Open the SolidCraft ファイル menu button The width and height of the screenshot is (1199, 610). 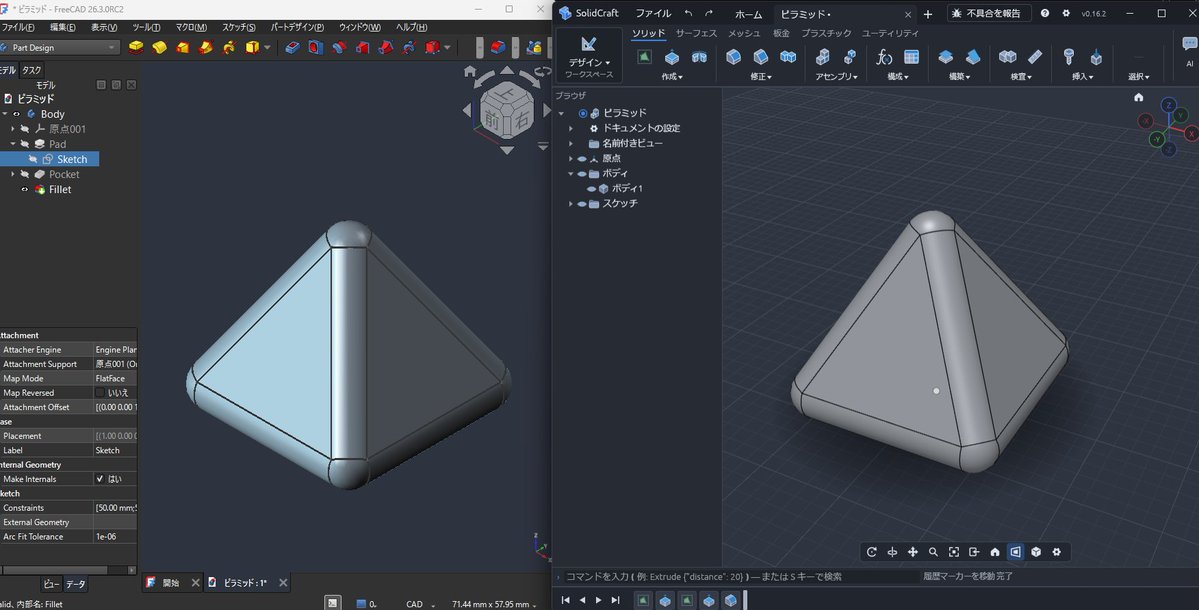click(x=653, y=13)
